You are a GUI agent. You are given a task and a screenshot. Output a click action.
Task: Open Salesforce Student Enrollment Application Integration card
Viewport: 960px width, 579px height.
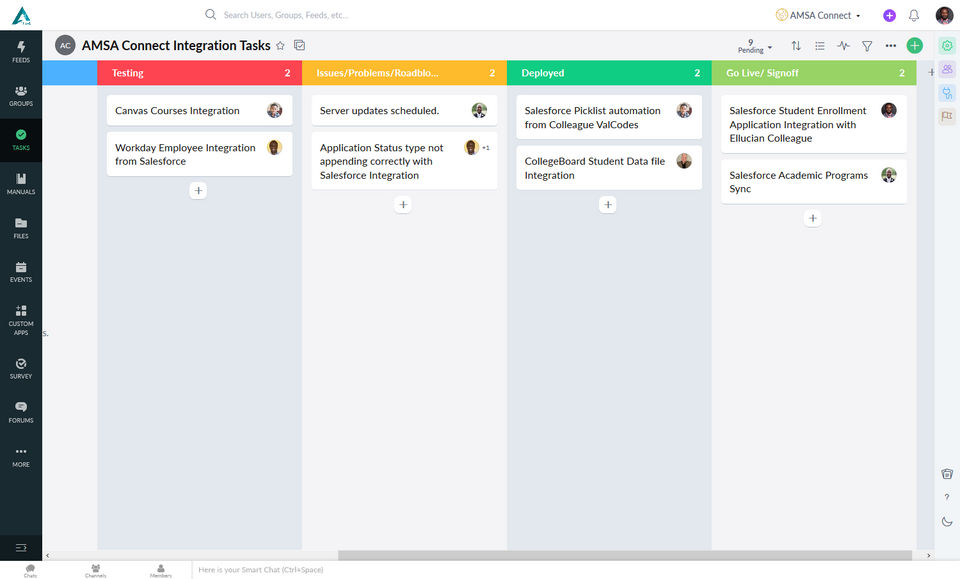(814, 124)
